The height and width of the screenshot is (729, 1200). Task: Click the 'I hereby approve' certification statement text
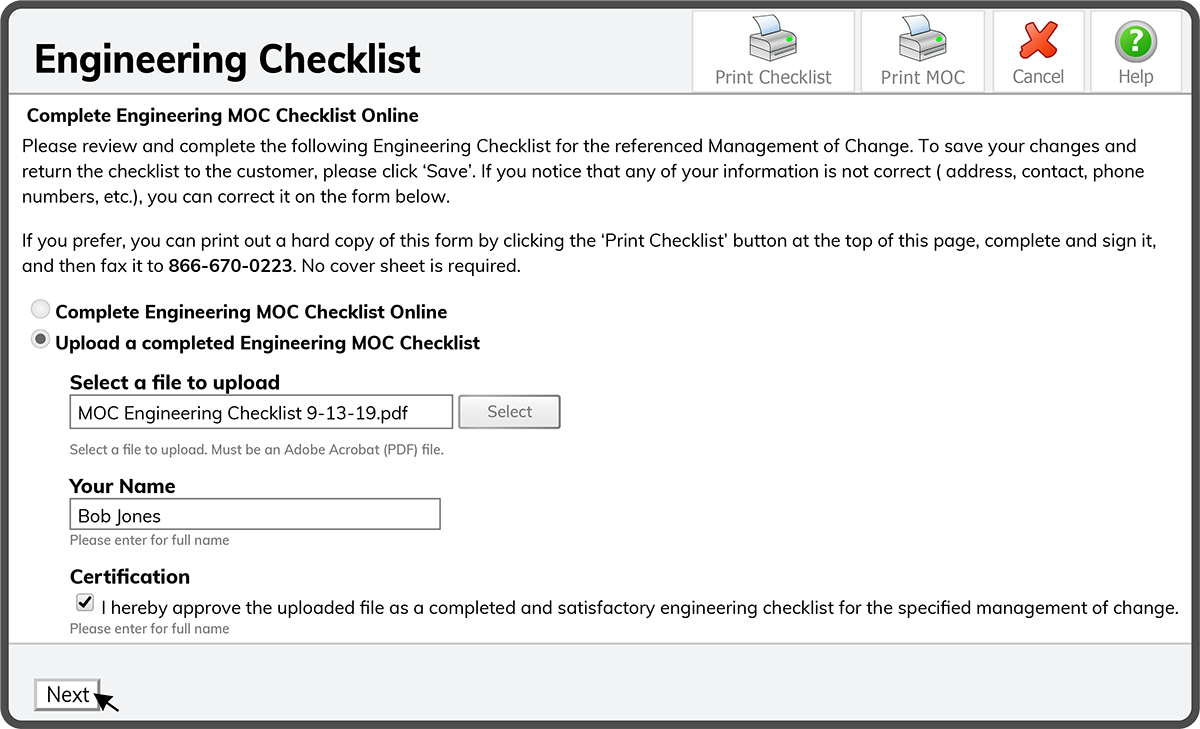640,607
